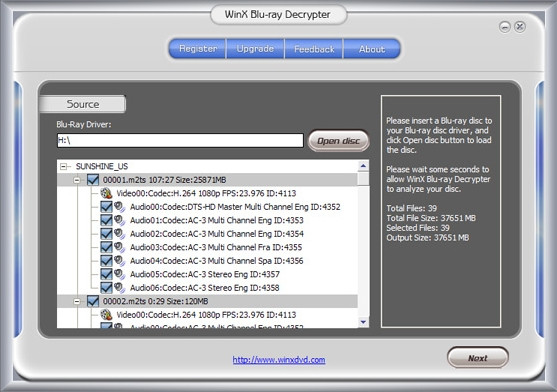Click the Open disc button
Screen dimensions: 557x392
pyautogui.click(x=339, y=141)
